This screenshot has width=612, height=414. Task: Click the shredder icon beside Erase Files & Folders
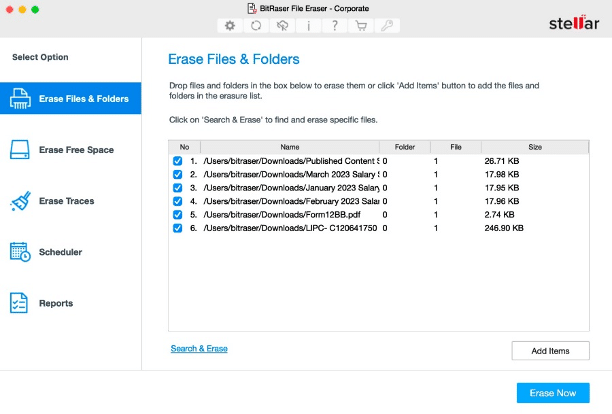(x=20, y=98)
